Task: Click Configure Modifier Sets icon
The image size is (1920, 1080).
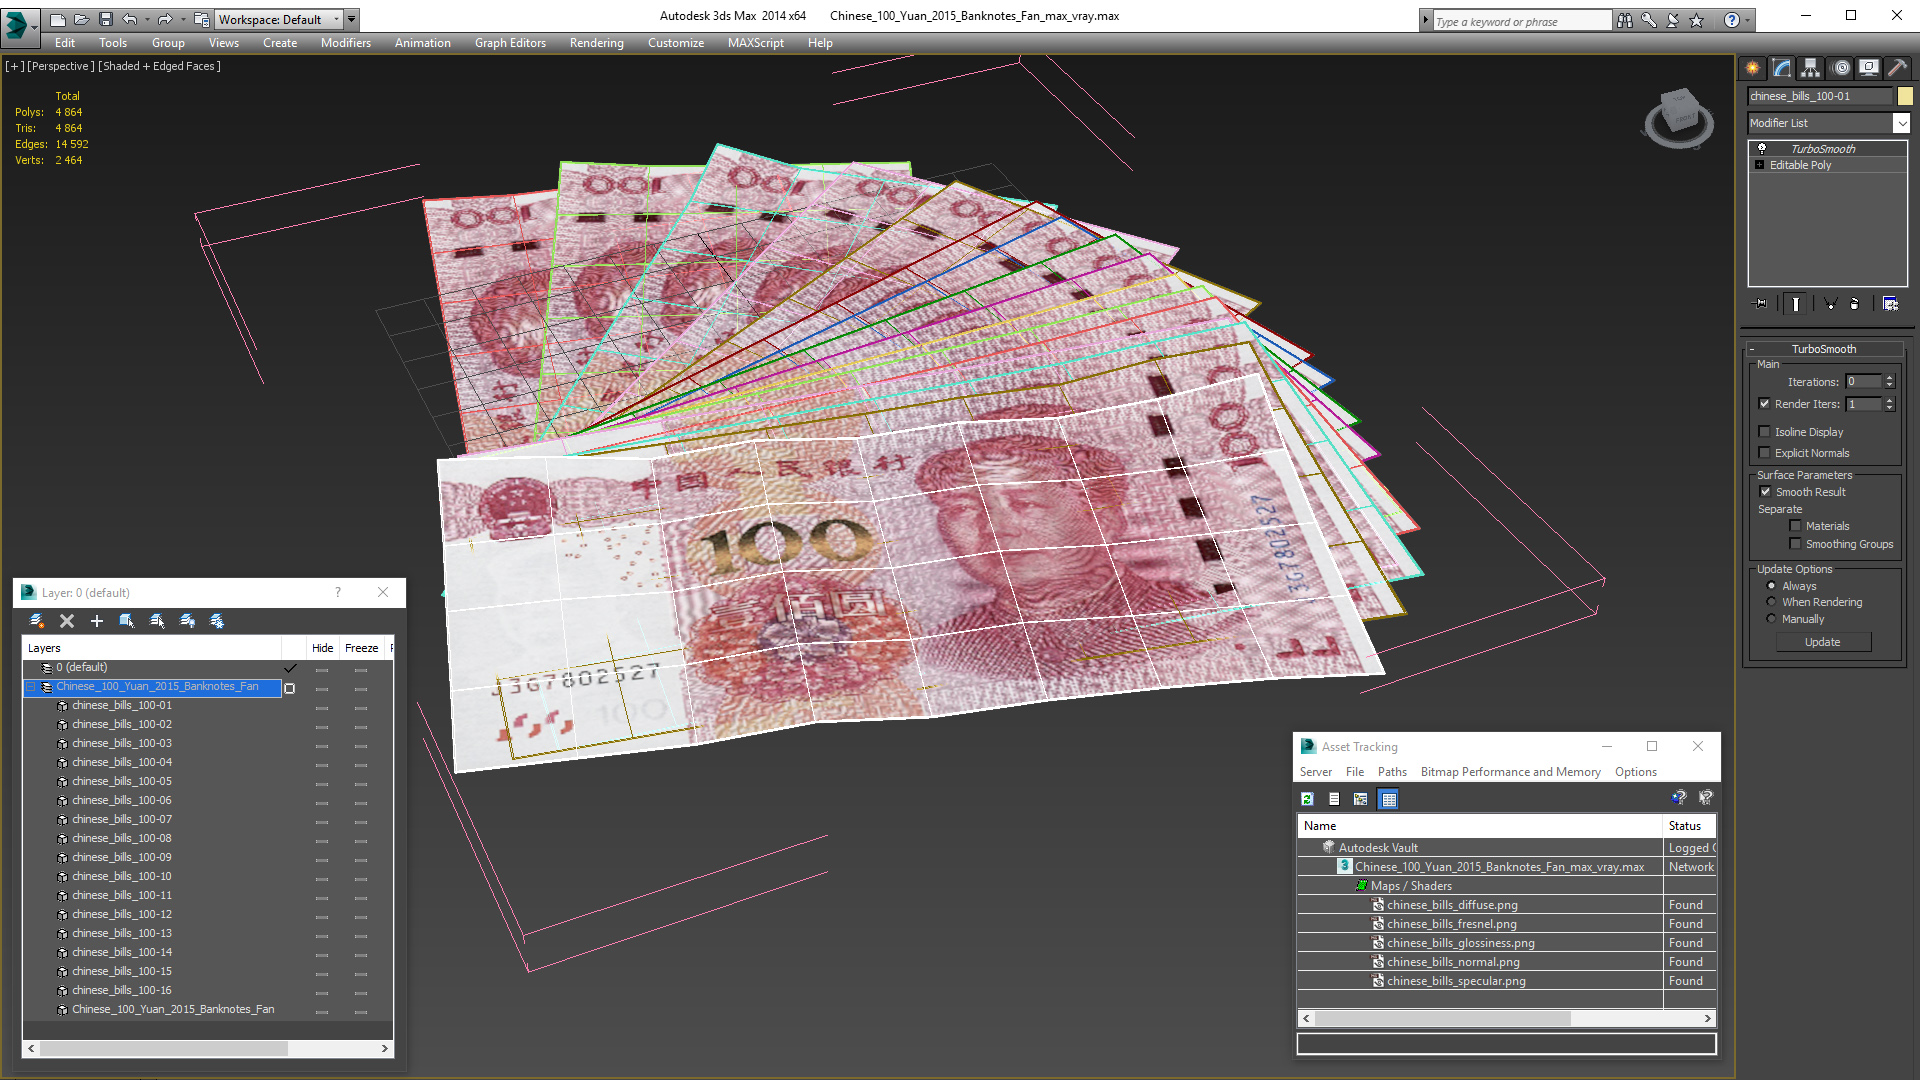Action: pos(1890,304)
